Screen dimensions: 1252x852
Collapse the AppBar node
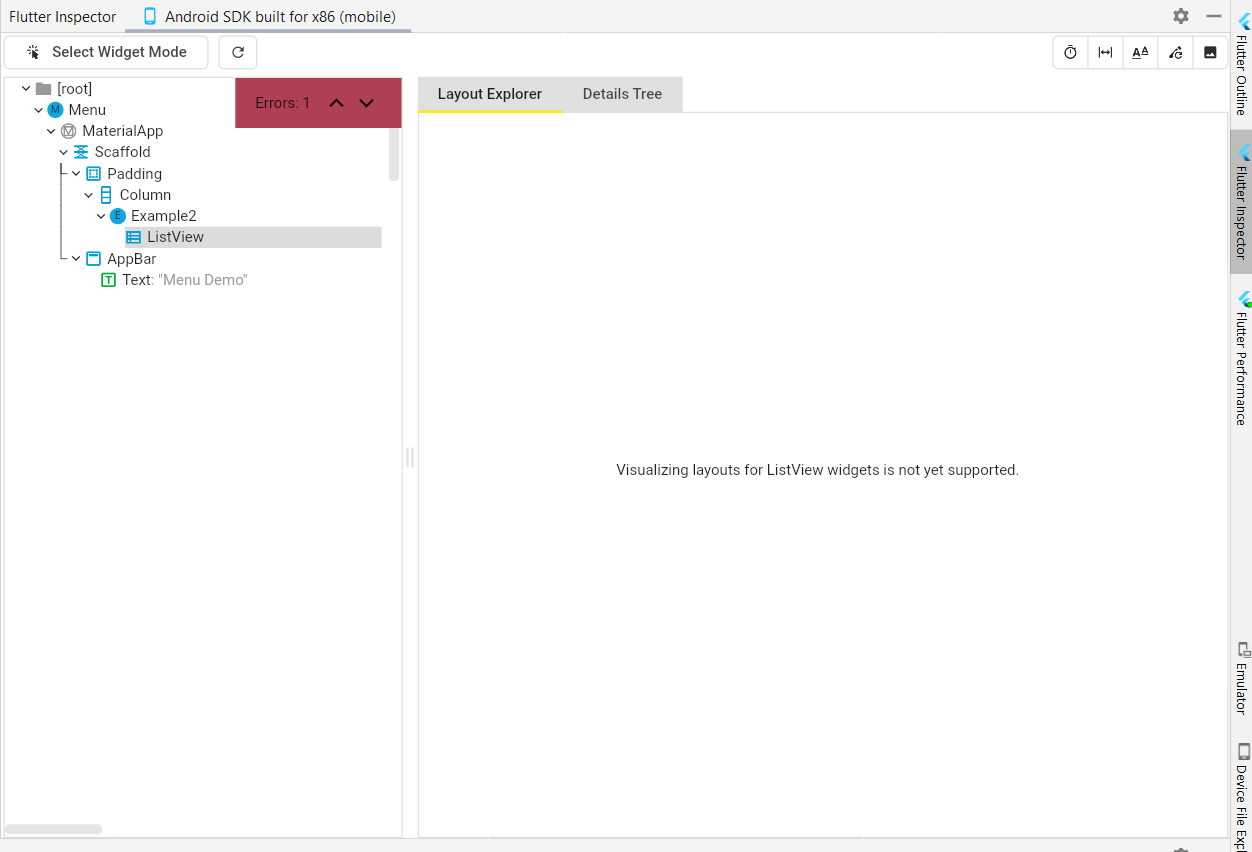pyautogui.click(x=75, y=258)
